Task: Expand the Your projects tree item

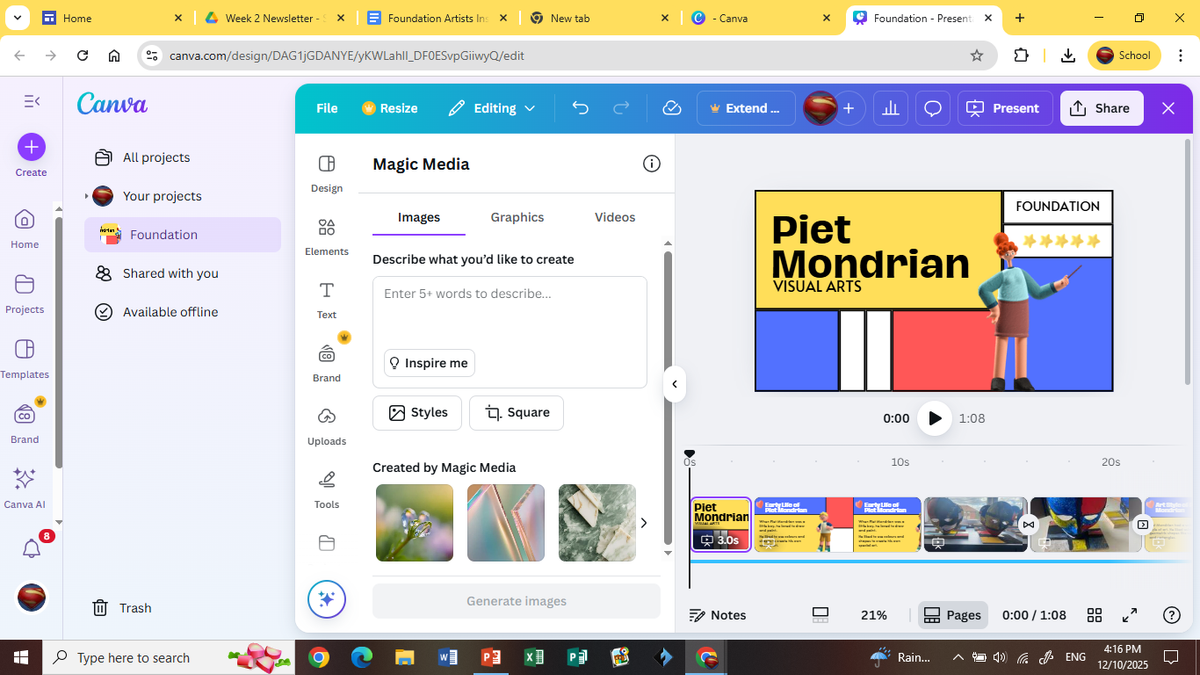Action: 87,196
